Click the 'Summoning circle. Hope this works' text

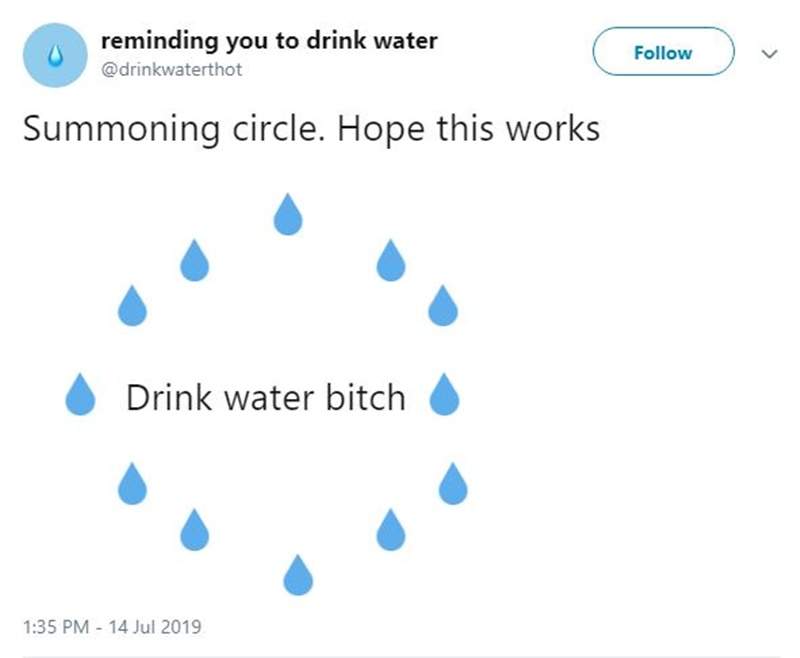pyautogui.click(x=311, y=128)
